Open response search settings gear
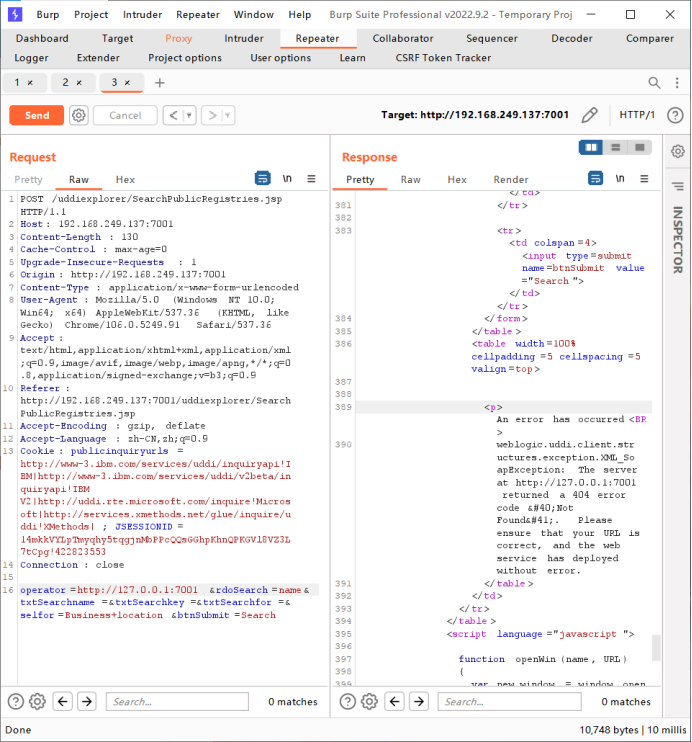The image size is (692, 742). 370,701
